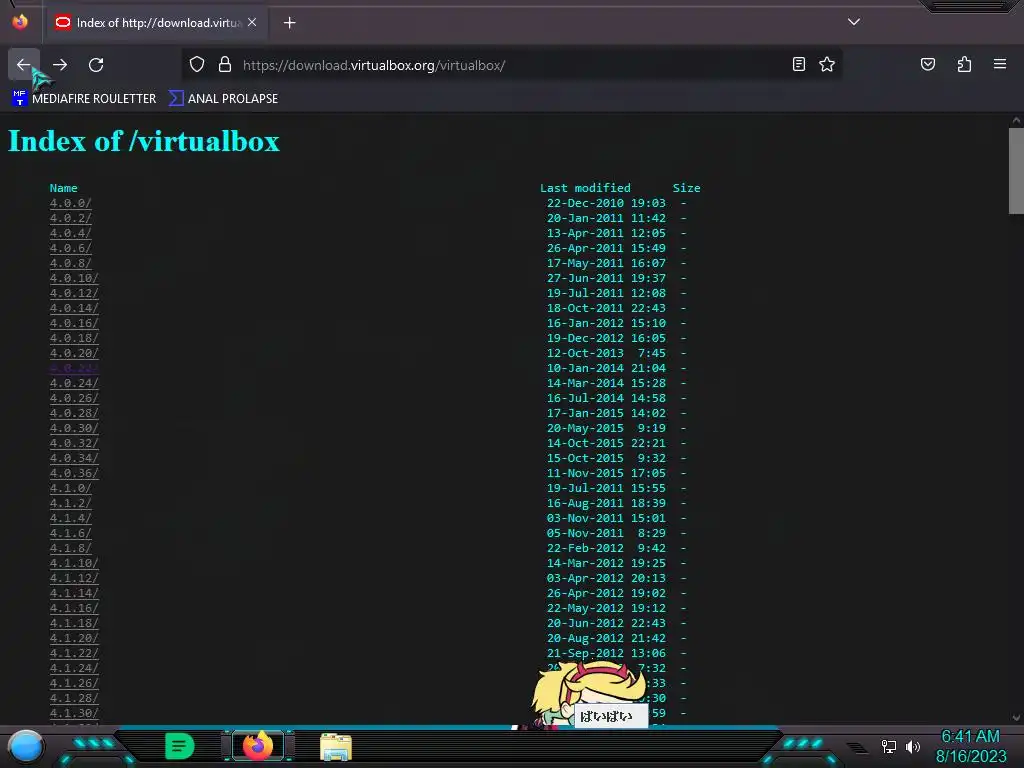Image resolution: width=1024 pixels, height=768 pixels.
Task: Click the scrollbar down arrow
Action: 1016,717
